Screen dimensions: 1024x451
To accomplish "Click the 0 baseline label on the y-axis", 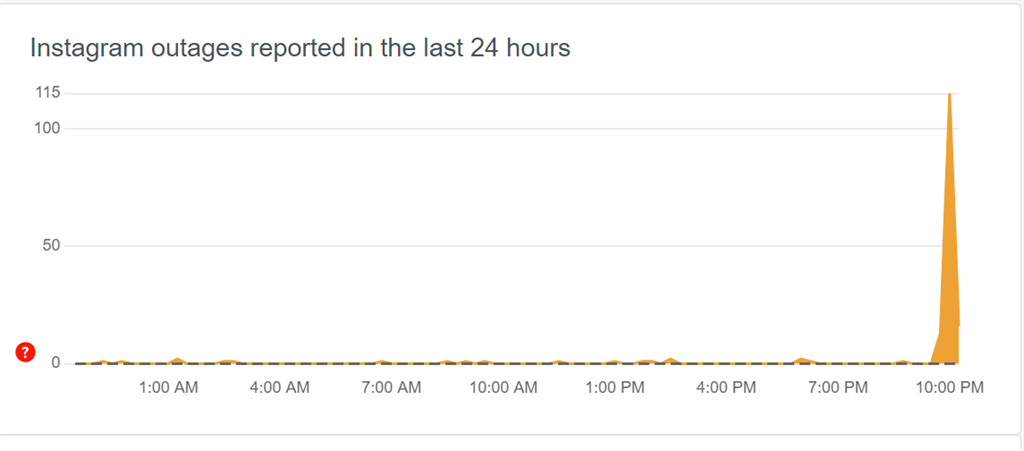I will [x=56, y=363].
